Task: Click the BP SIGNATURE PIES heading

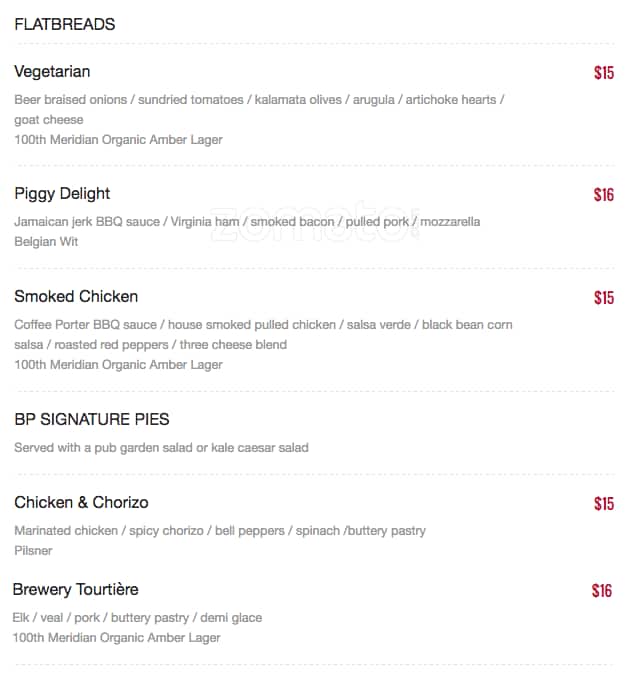Action: pyautogui.click(x=91, y=419)
